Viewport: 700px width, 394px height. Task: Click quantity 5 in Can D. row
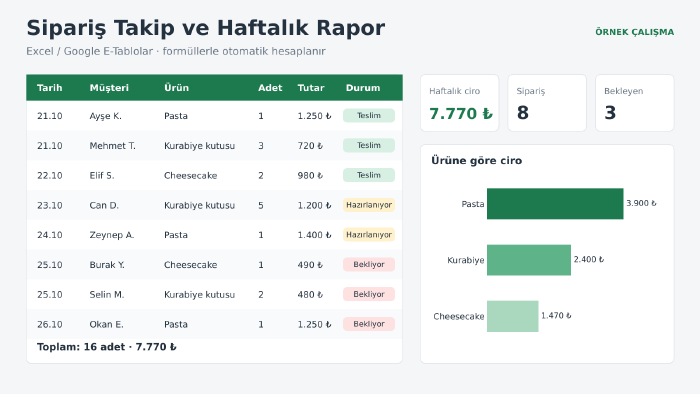pos(261,206)
